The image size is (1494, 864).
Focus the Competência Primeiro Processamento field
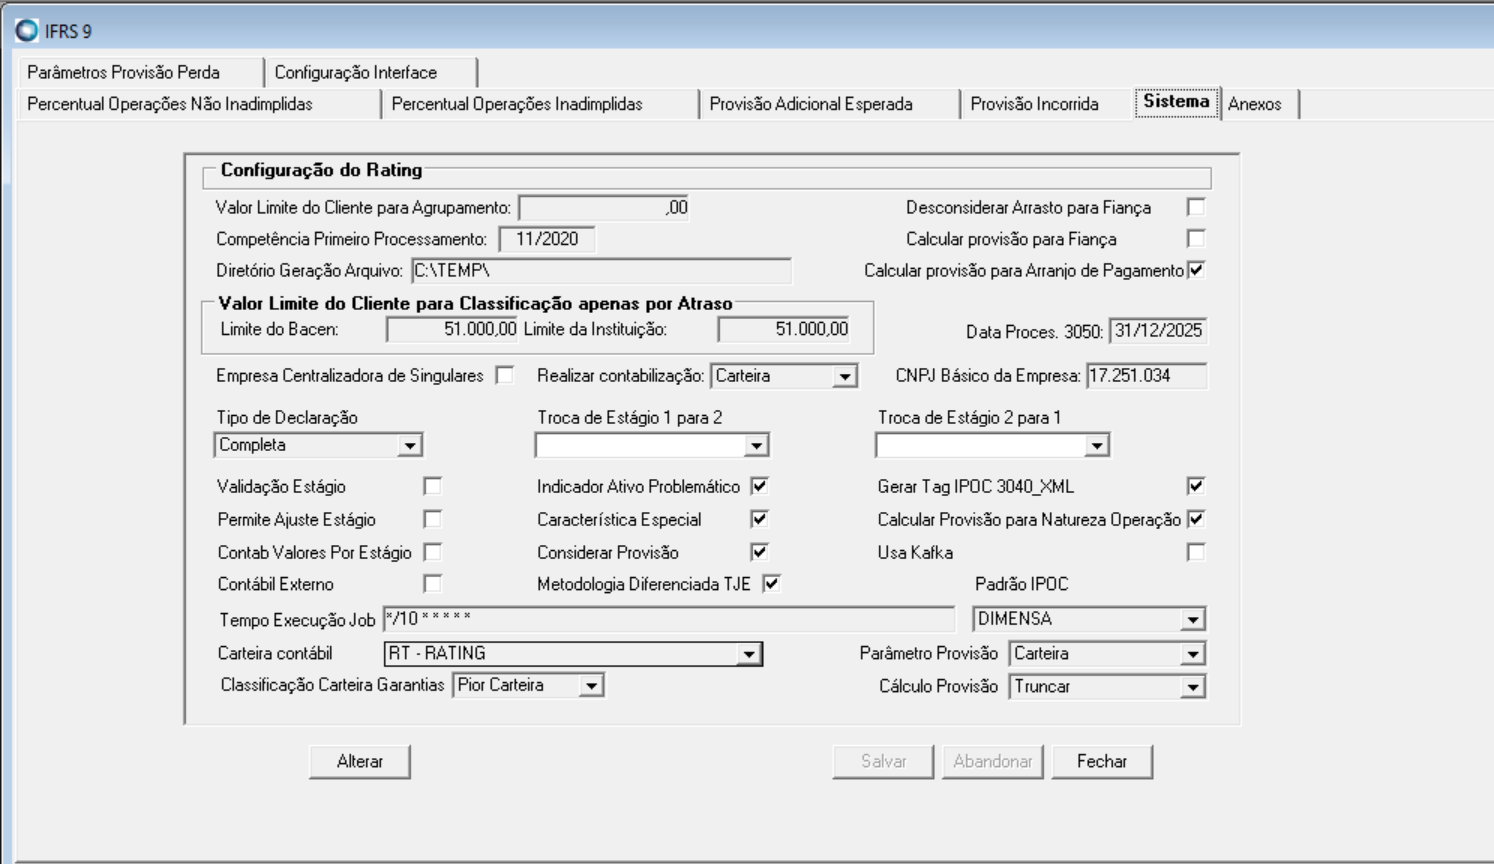(x=547, y=239)
